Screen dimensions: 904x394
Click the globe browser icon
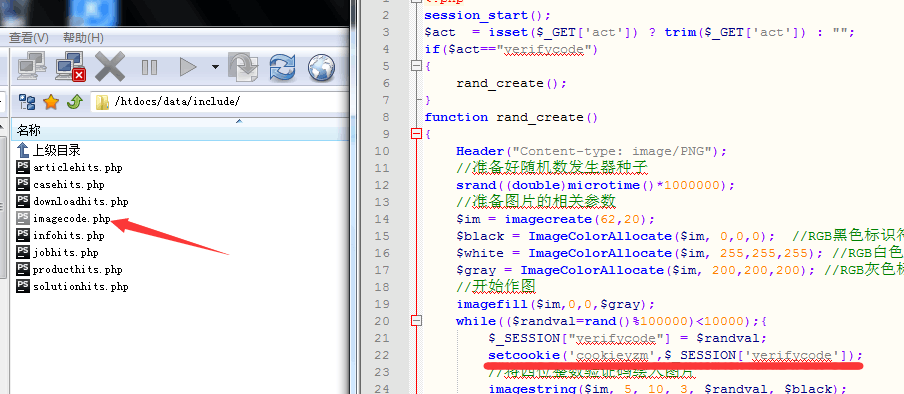tap(321, 67)
